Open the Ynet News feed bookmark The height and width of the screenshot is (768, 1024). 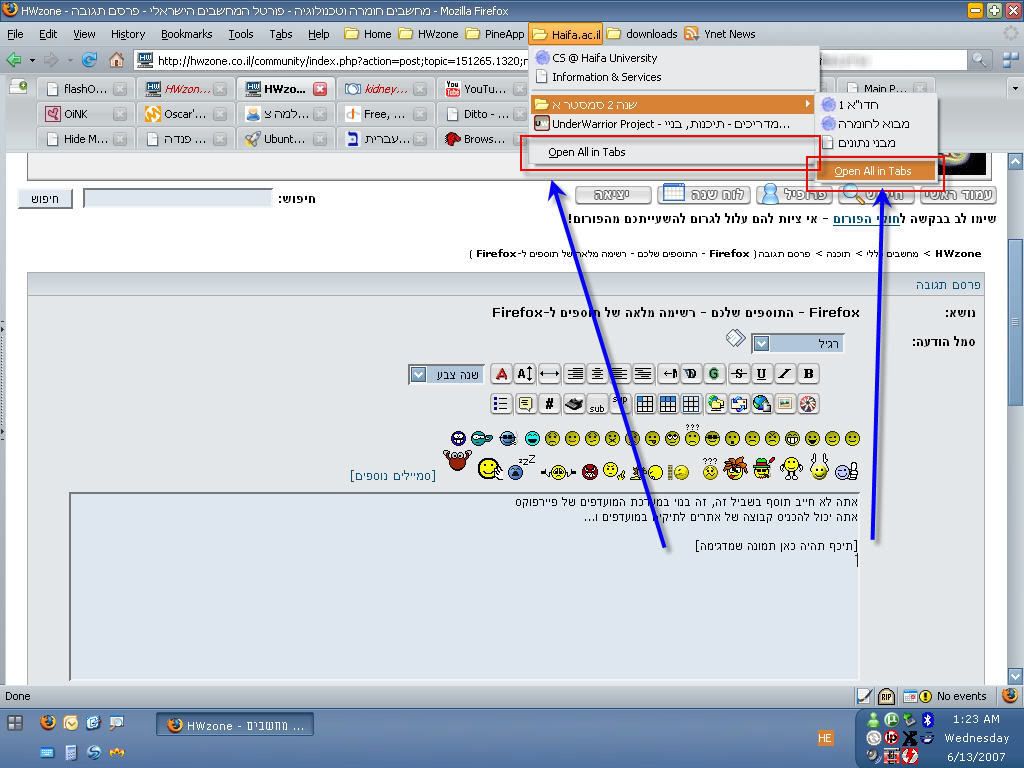(720, 34)
